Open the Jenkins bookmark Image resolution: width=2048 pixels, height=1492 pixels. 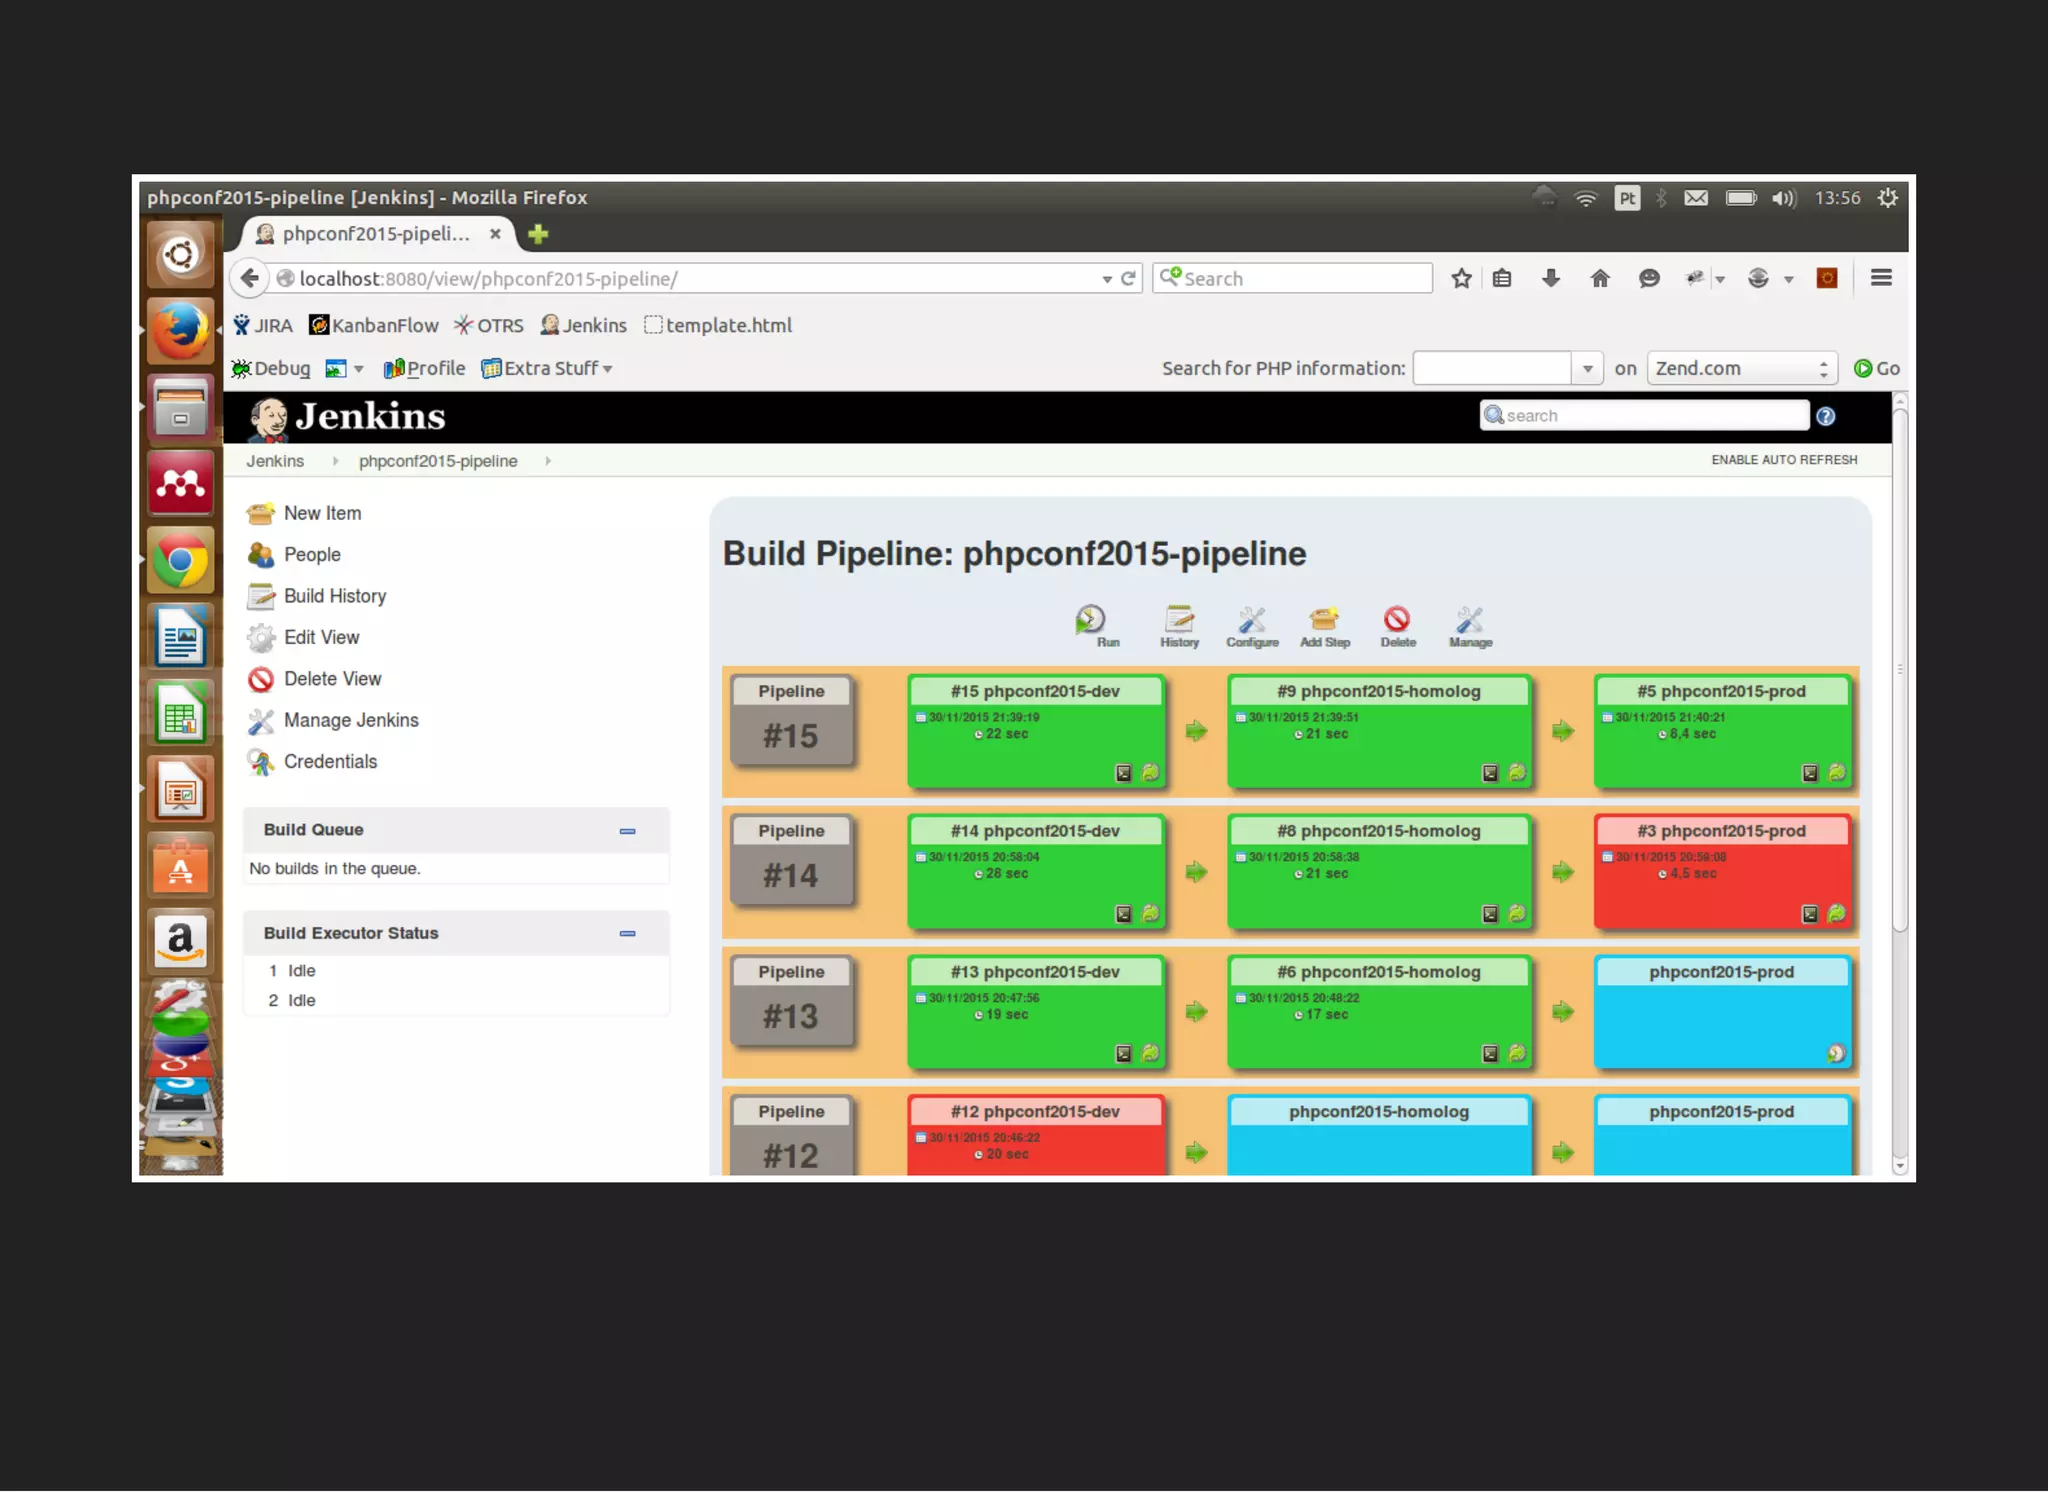pyautogui.click(x=584, y=326)
